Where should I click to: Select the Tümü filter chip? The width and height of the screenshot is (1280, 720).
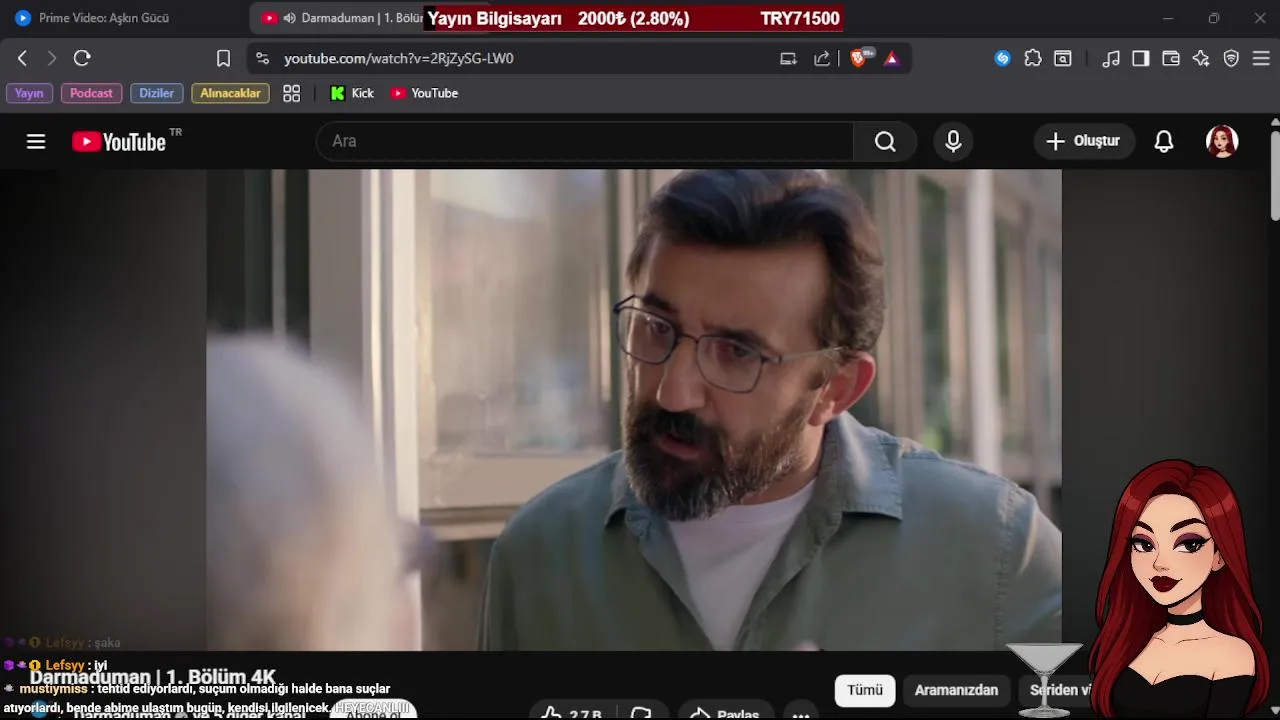tap(865, 690)
